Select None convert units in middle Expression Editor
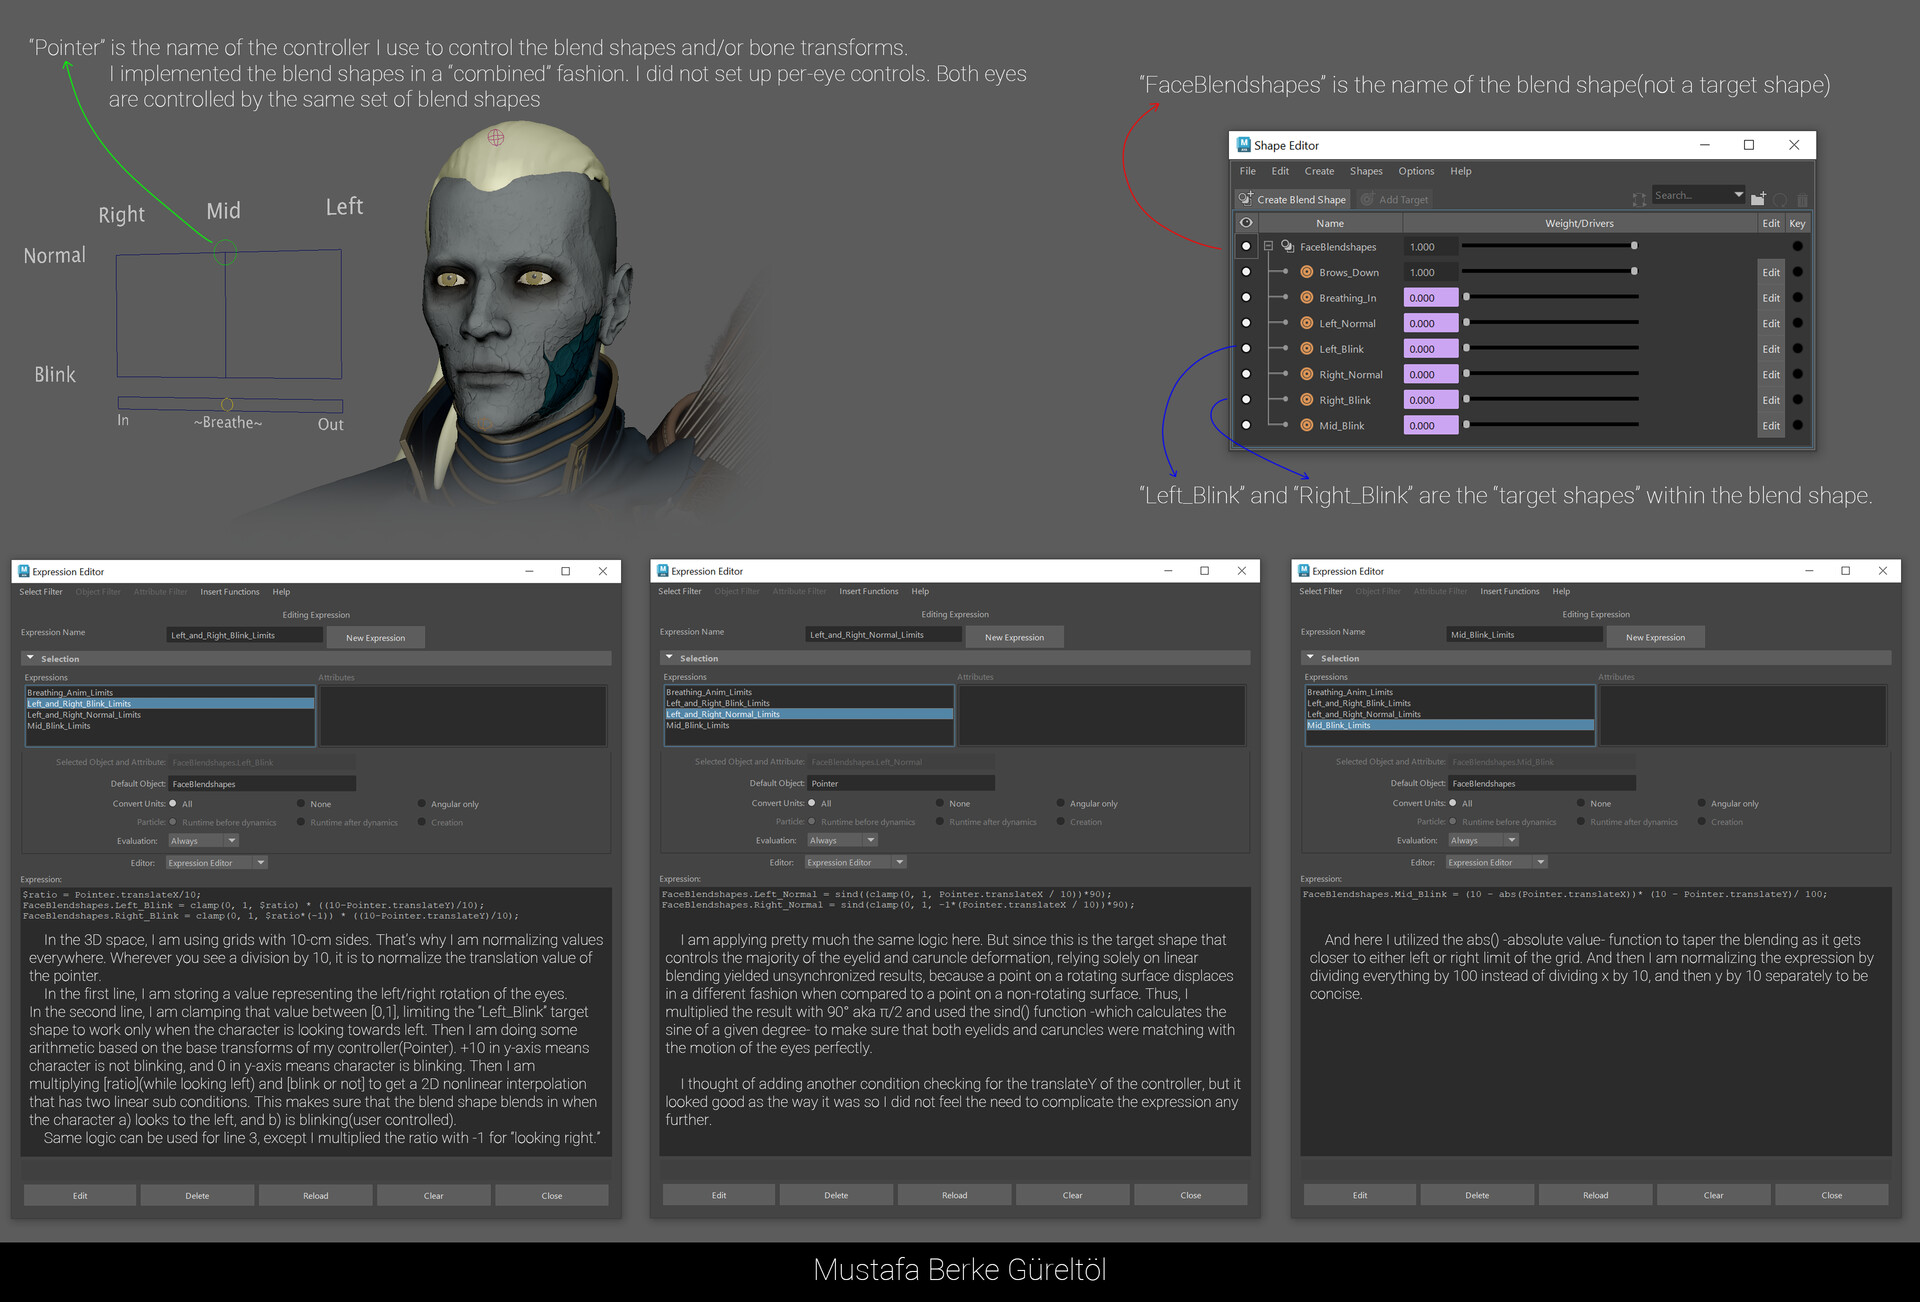The width and height of the screenshot is (1920, 1302). [x=940, y=803]
